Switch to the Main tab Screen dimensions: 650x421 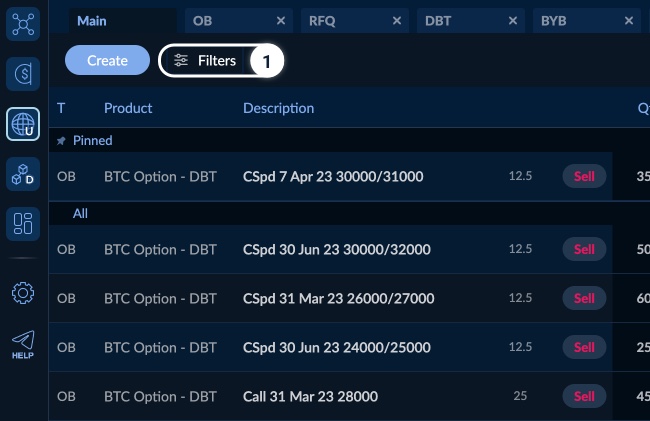pyautogui.click(x=92, y=20)
